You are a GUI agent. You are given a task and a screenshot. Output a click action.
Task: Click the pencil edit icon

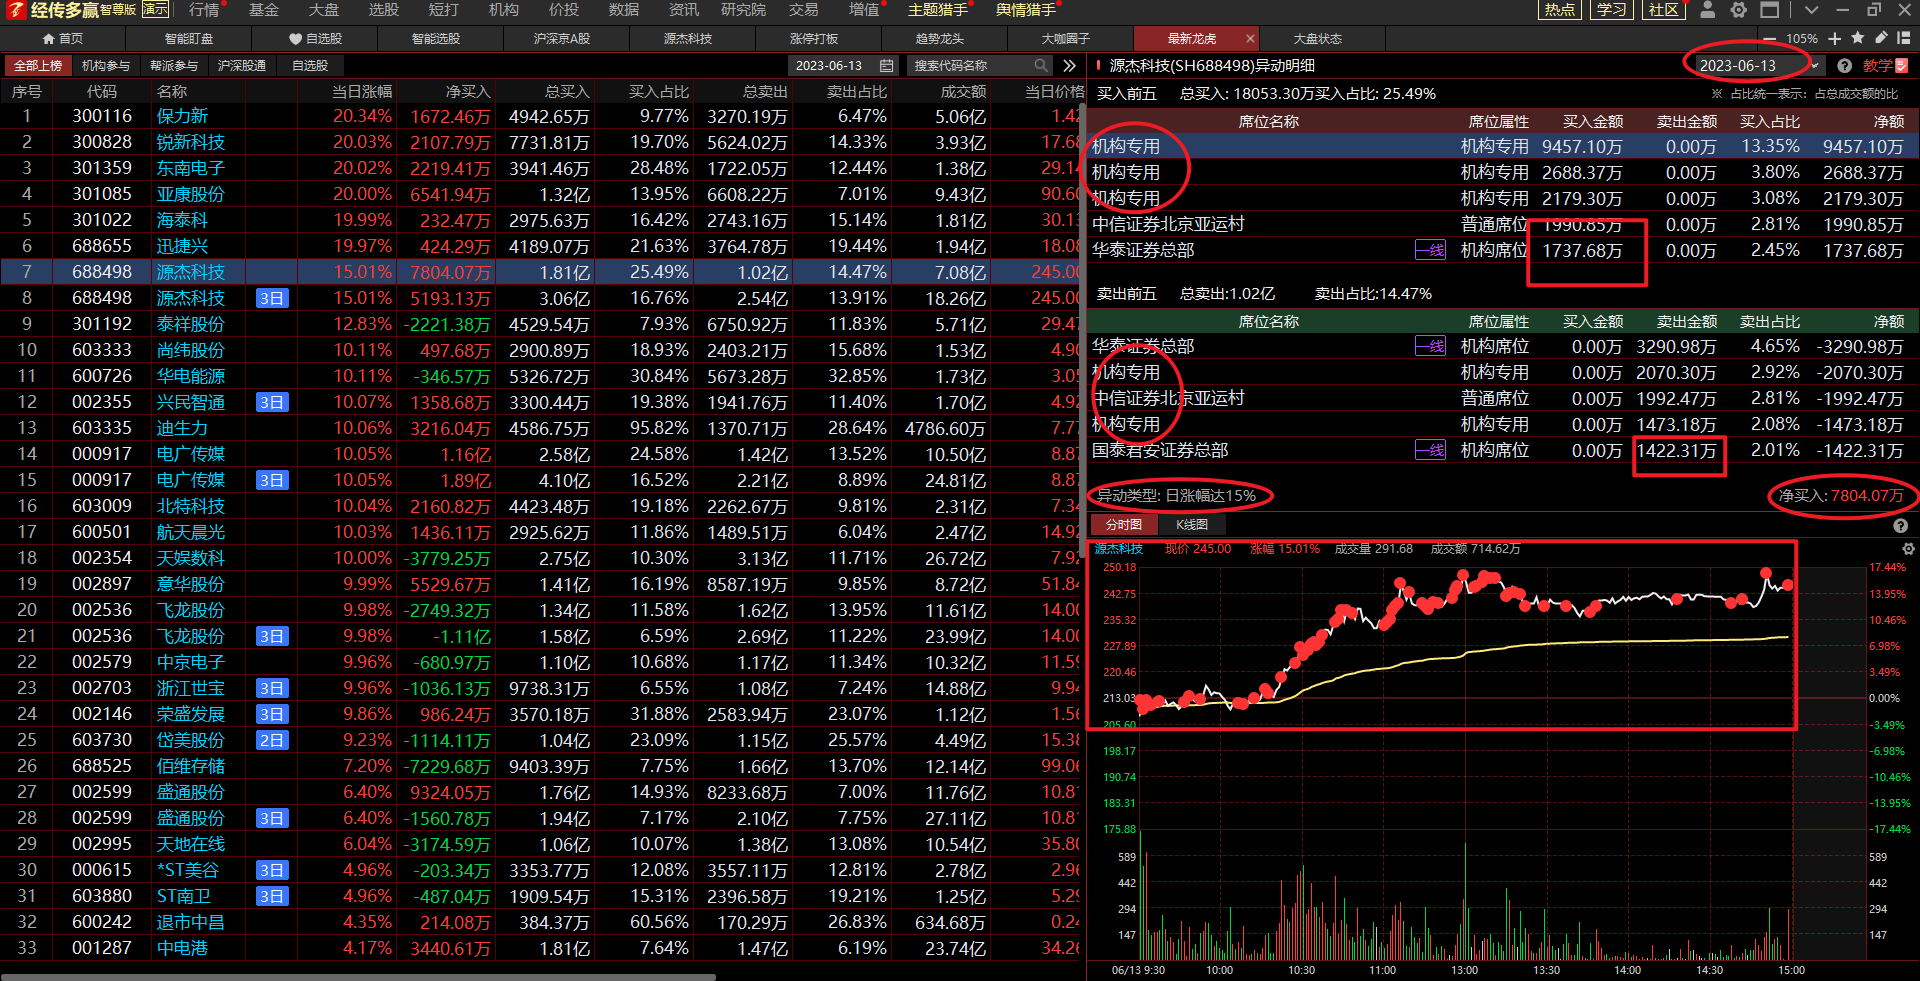pos(1880,38)
